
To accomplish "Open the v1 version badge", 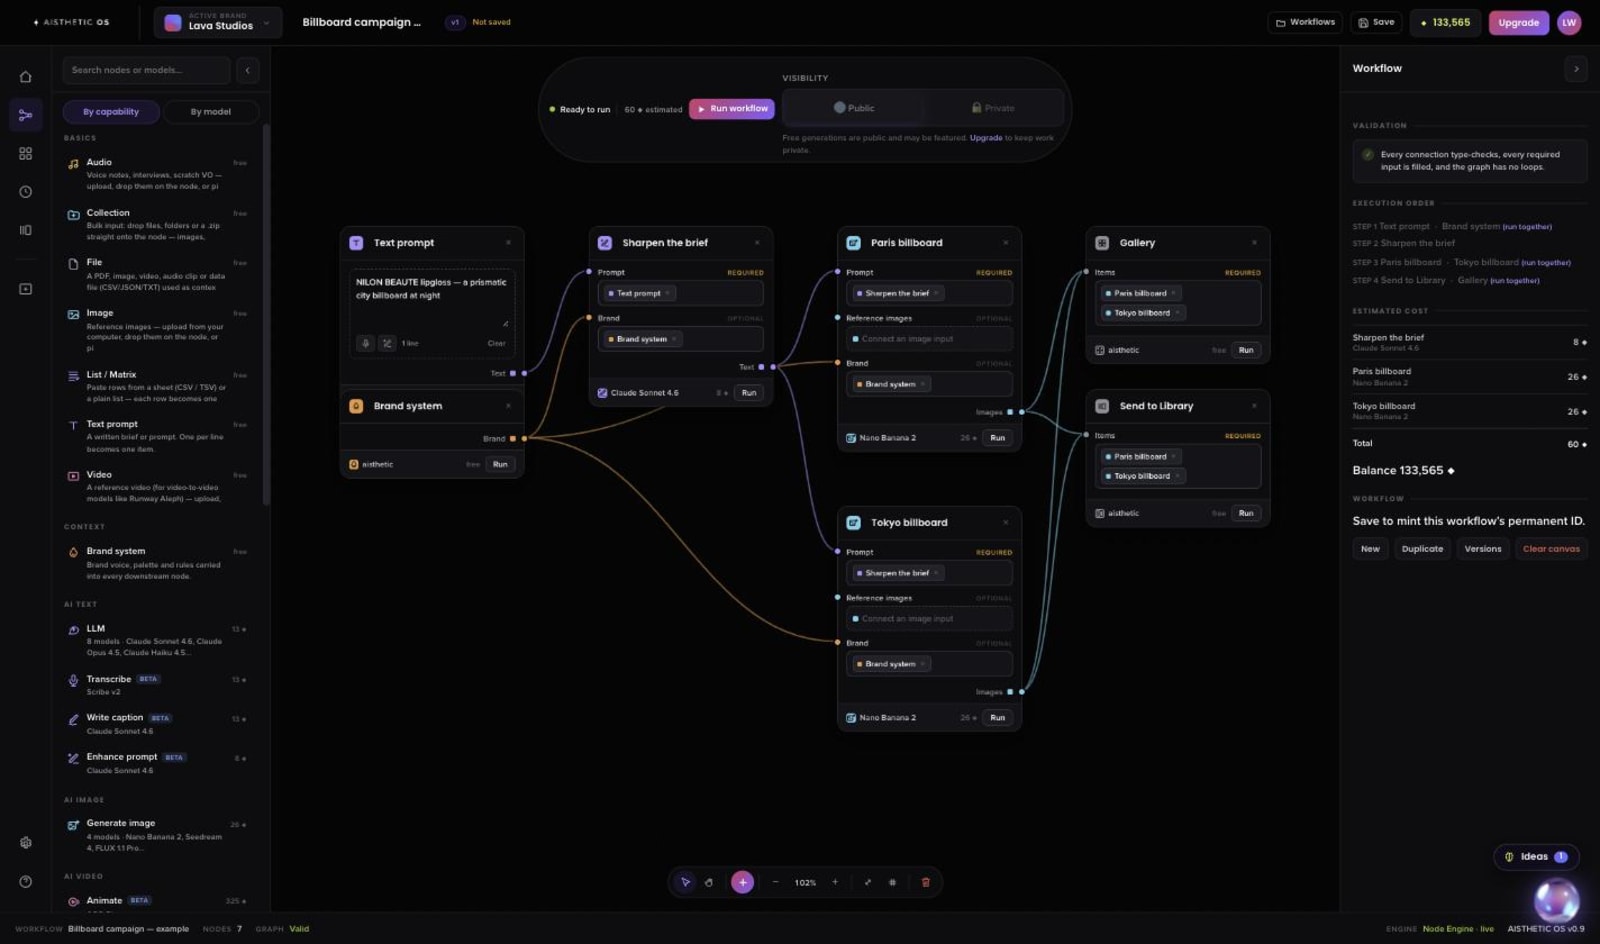I will point(455,22).
